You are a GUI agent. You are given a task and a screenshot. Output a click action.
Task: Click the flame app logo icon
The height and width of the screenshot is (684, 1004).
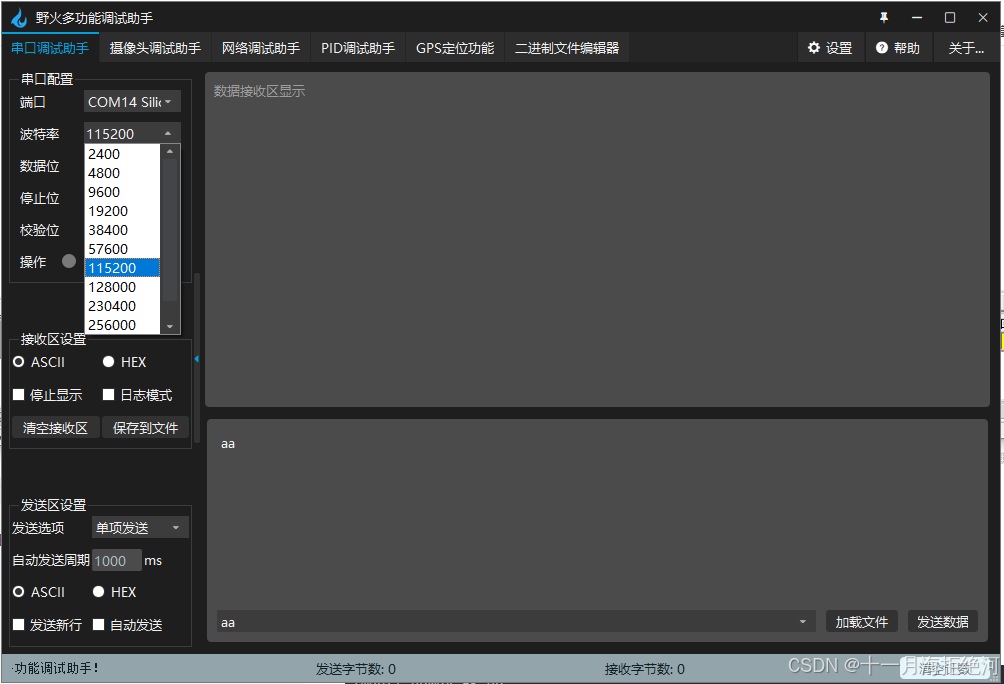pos(20,17)
